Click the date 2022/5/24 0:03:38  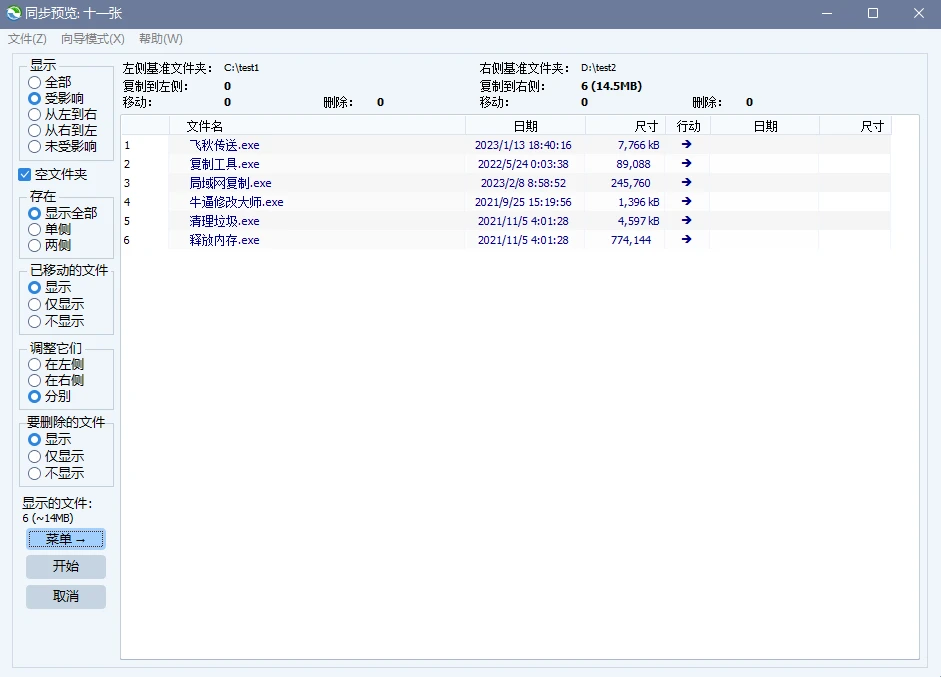523,164
